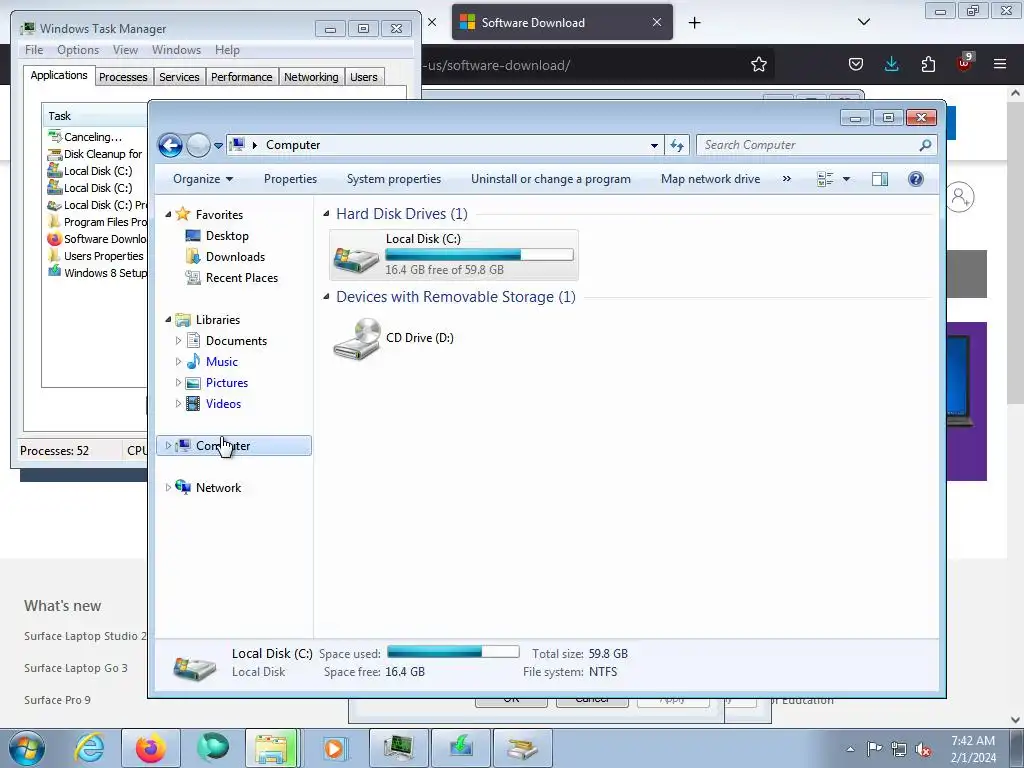Open the List all tabs dropdown
The image size is (1024, 768).
click(x=863, y=22)
